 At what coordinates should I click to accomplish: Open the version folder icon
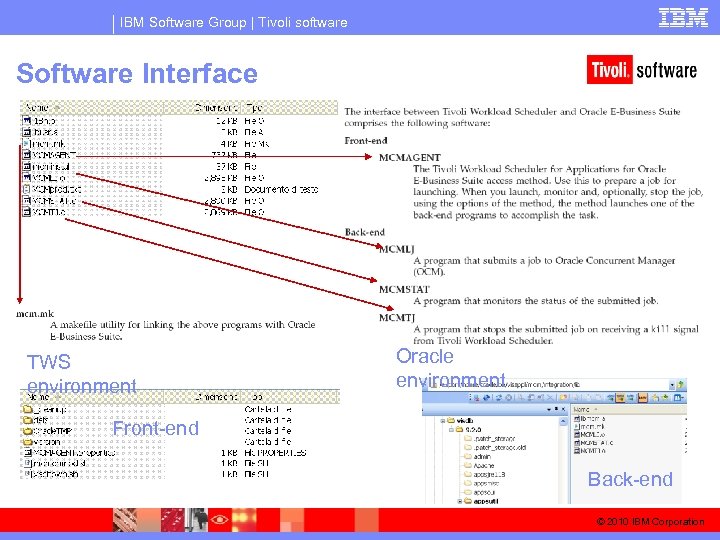tap(28, 442)
